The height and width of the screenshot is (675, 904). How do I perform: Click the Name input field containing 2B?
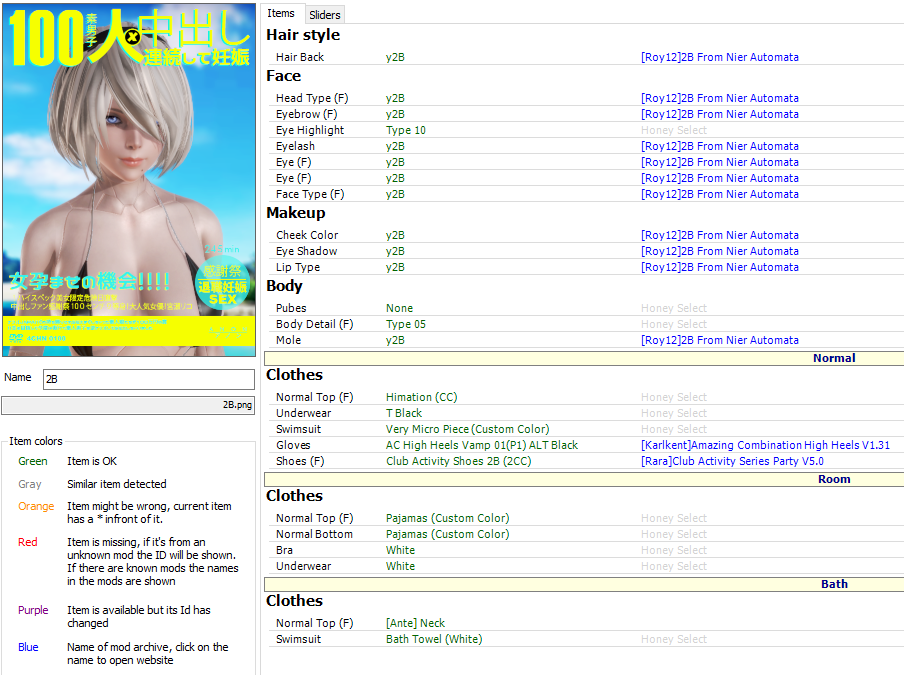[149, 379]
